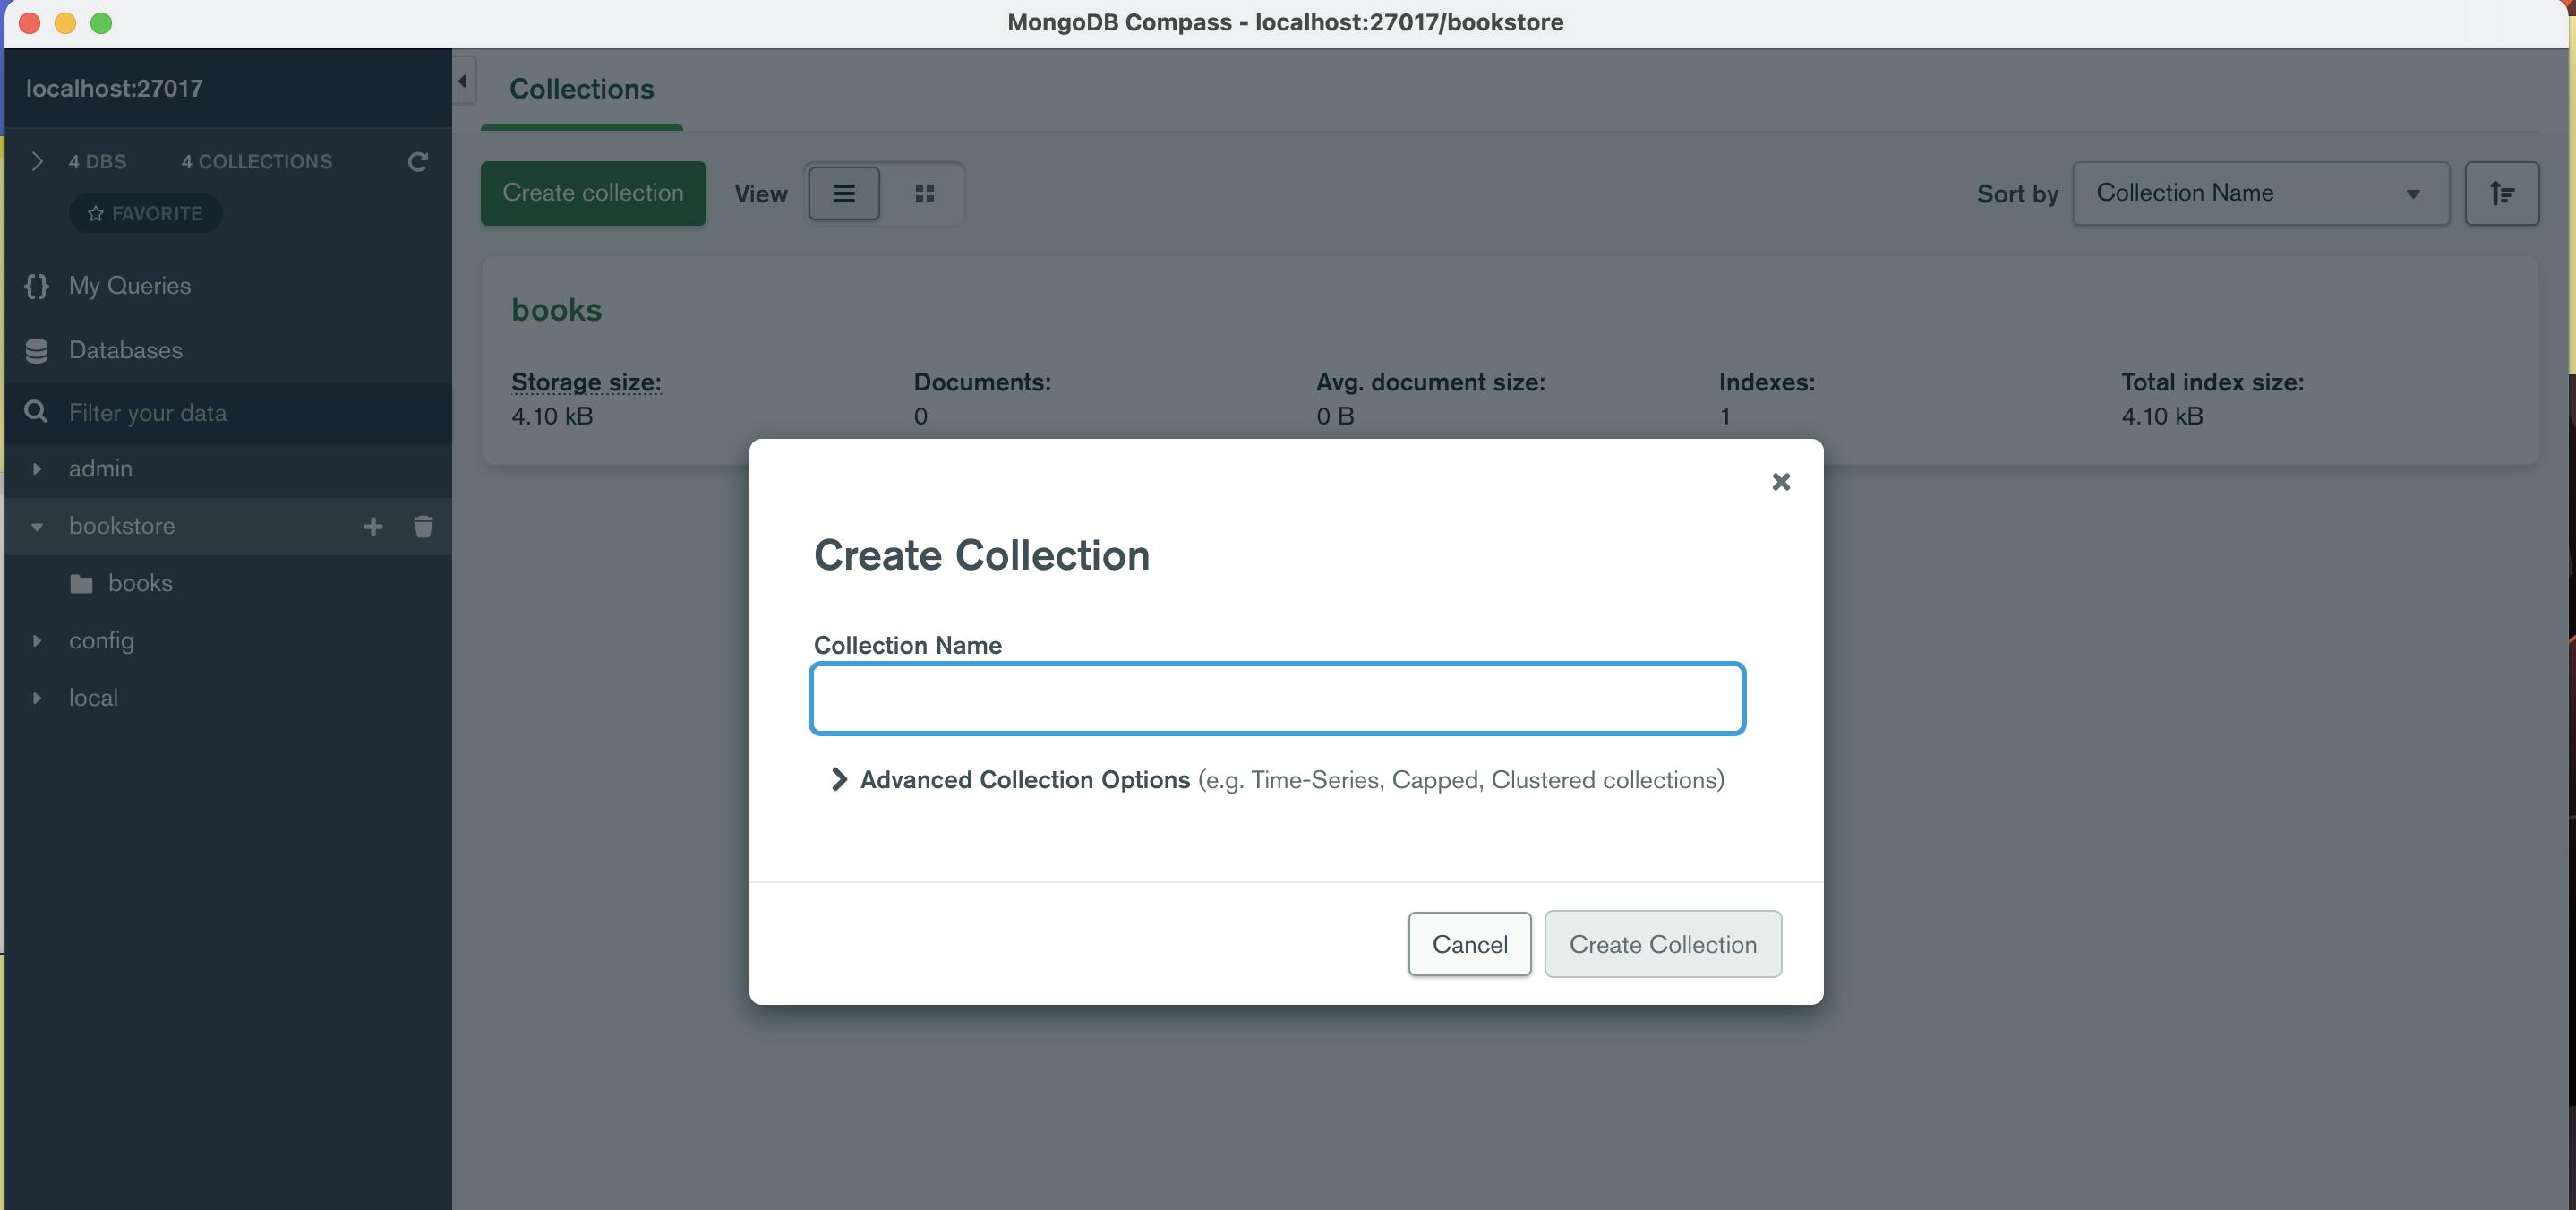Minimize the window with yellow button
Image resolution: width=2576 pixels, height=1210 pixels.
pyautogui.click(x=65, y=23)
